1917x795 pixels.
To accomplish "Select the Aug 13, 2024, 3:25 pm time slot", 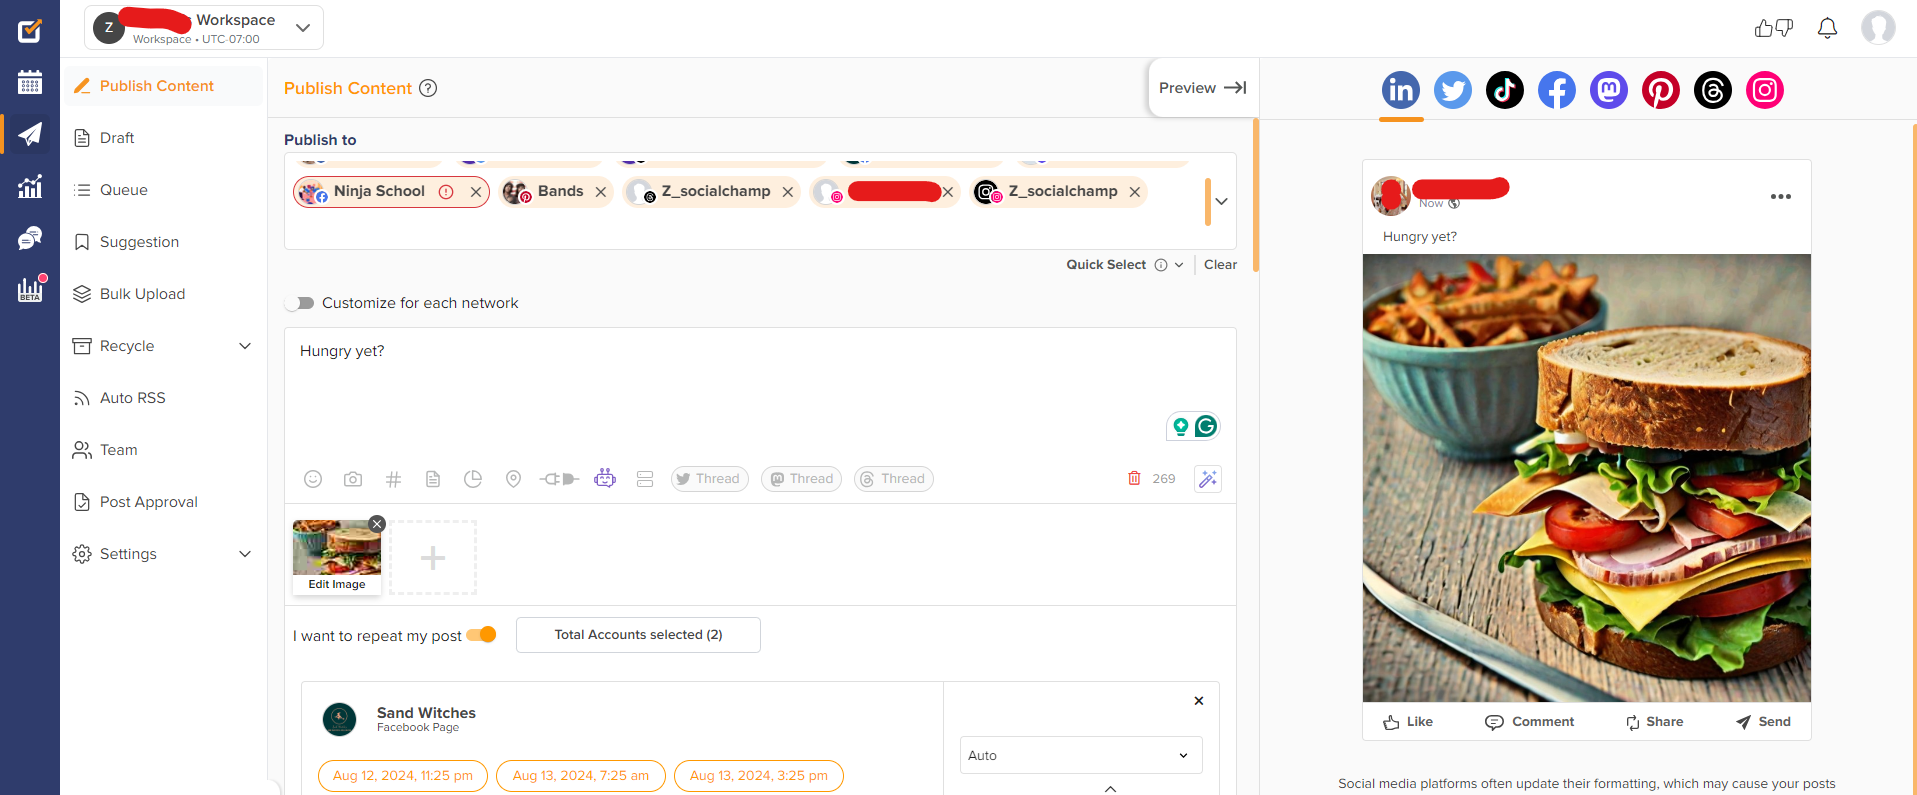I will (759, 776).
